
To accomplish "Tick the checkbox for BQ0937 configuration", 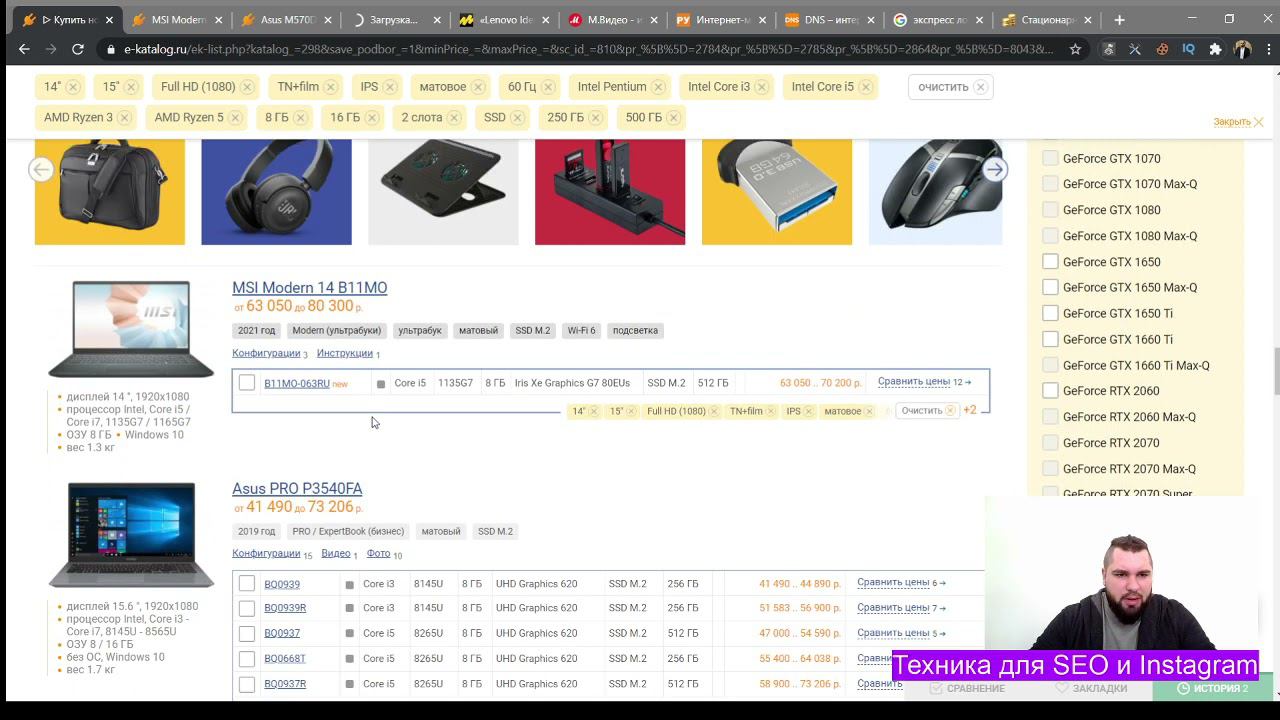I will (x=247, y=633).
